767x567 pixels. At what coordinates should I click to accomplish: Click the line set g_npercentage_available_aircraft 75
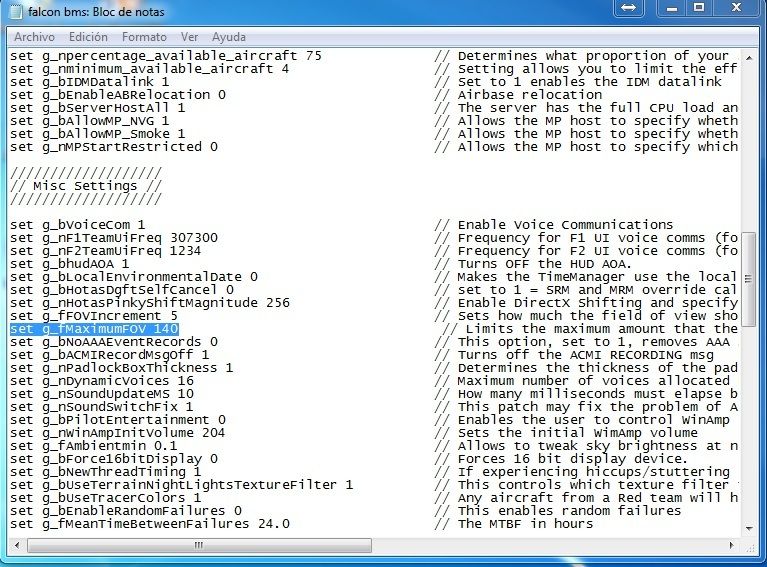(x=166, y=56)
